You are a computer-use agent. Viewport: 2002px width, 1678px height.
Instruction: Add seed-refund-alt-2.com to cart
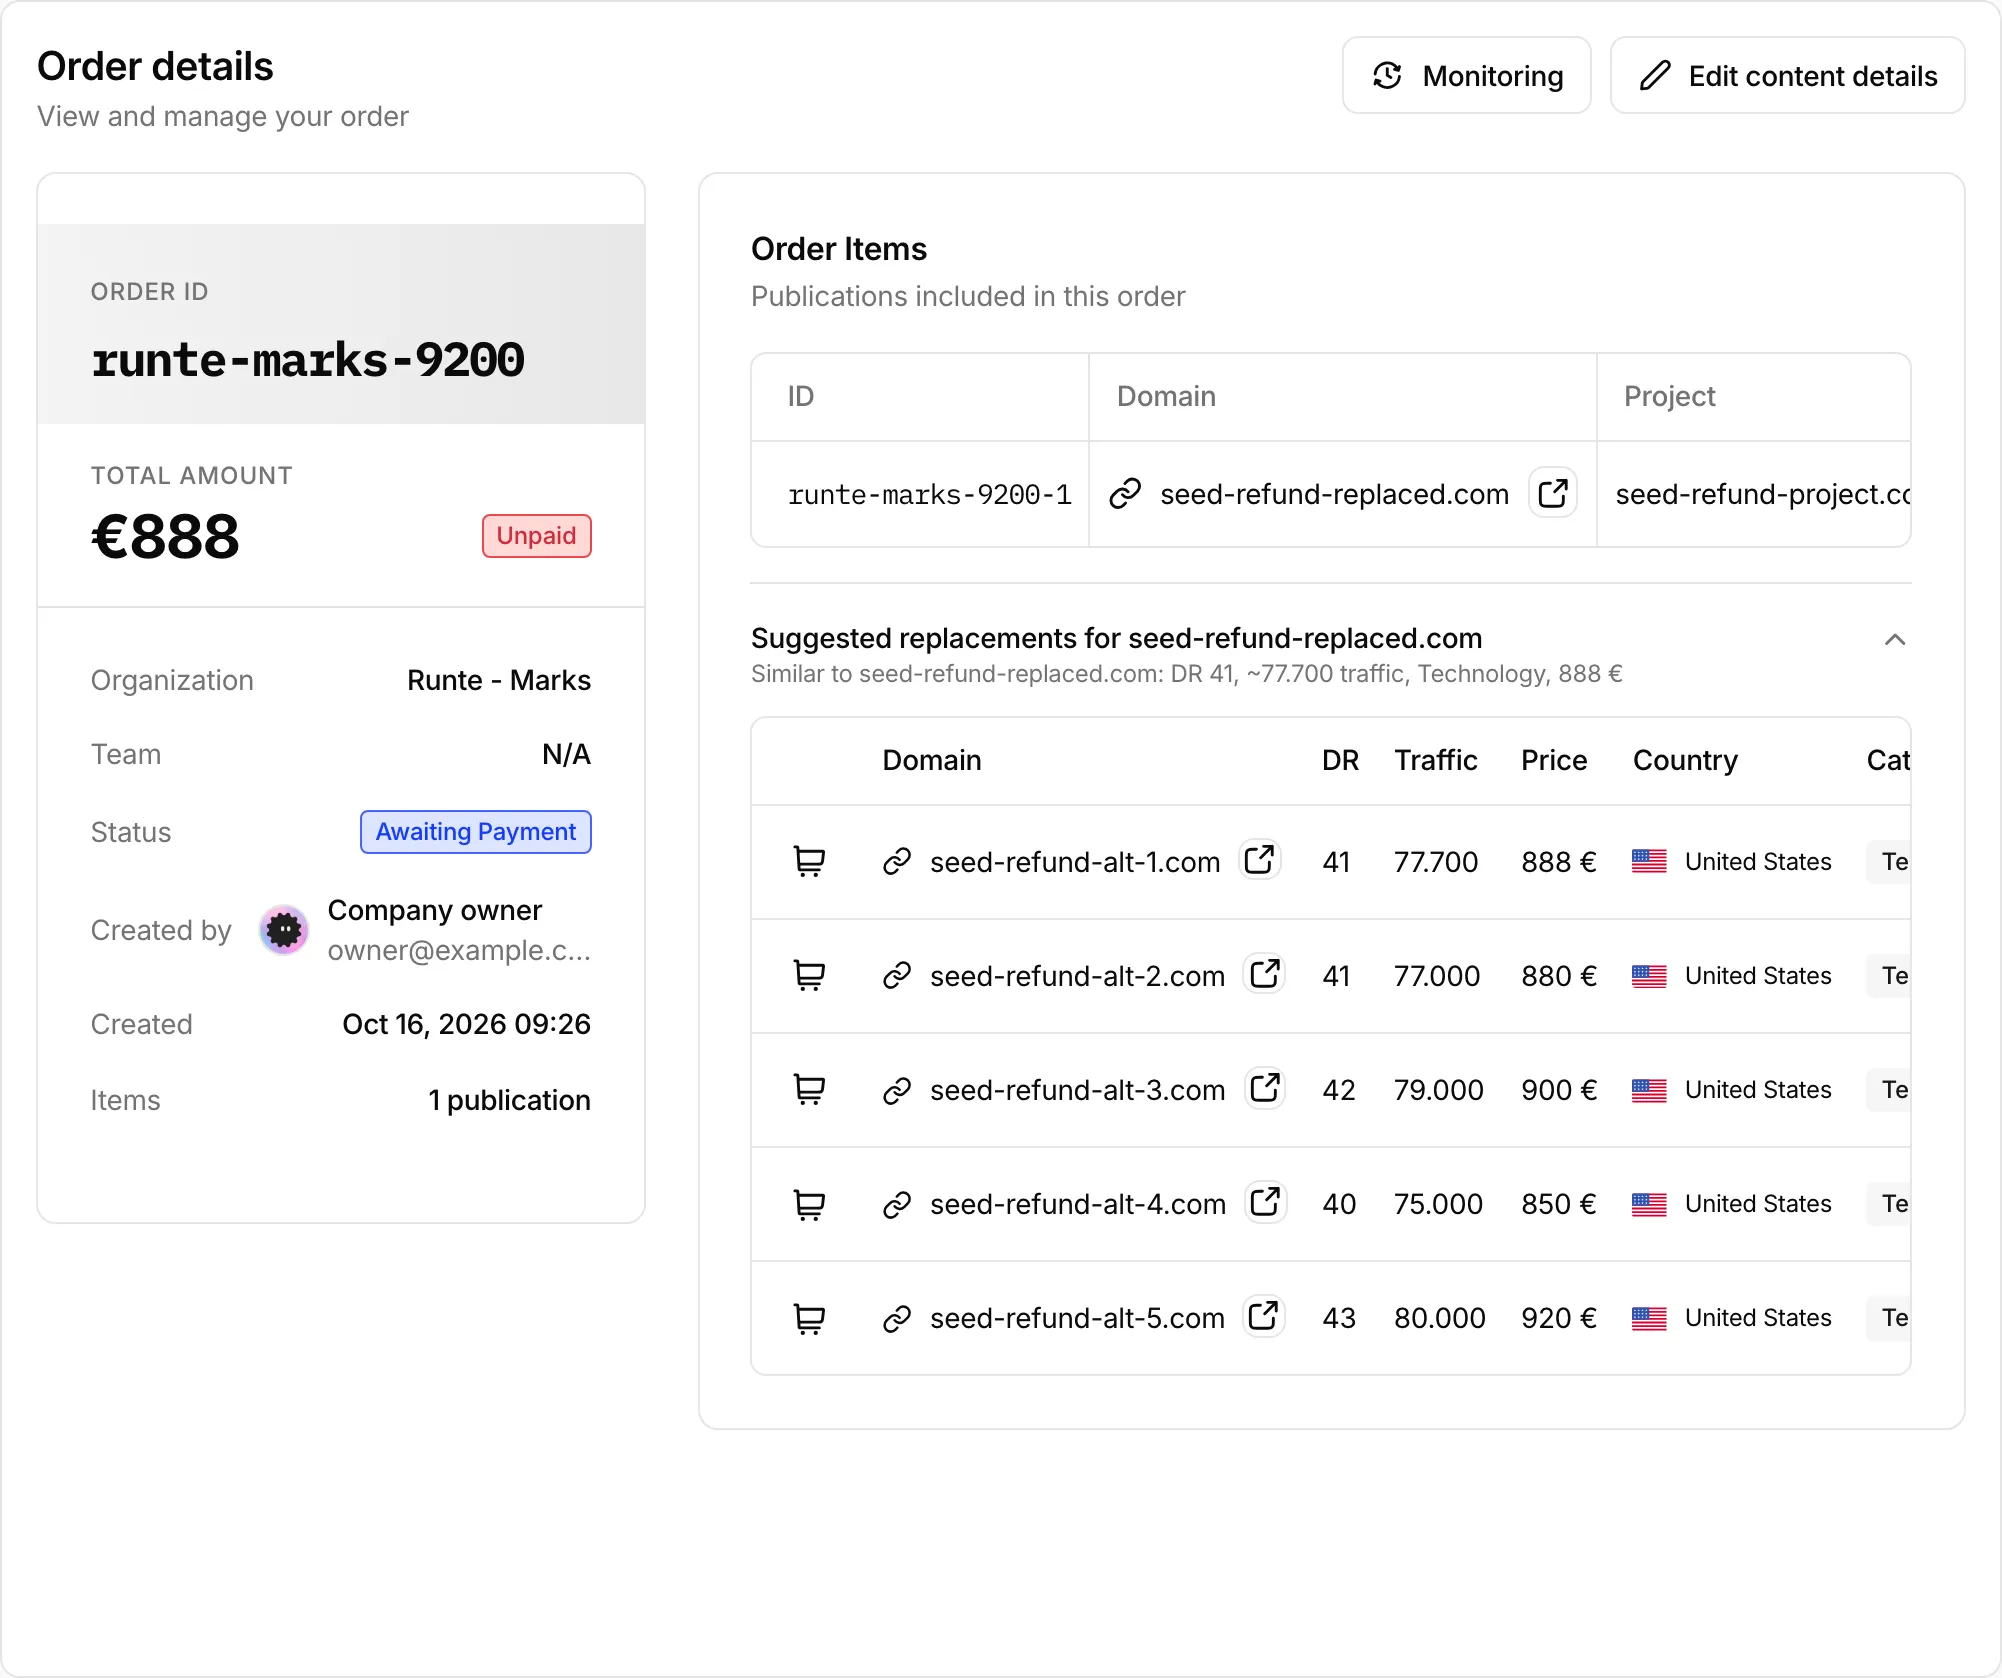coord(809,975)
